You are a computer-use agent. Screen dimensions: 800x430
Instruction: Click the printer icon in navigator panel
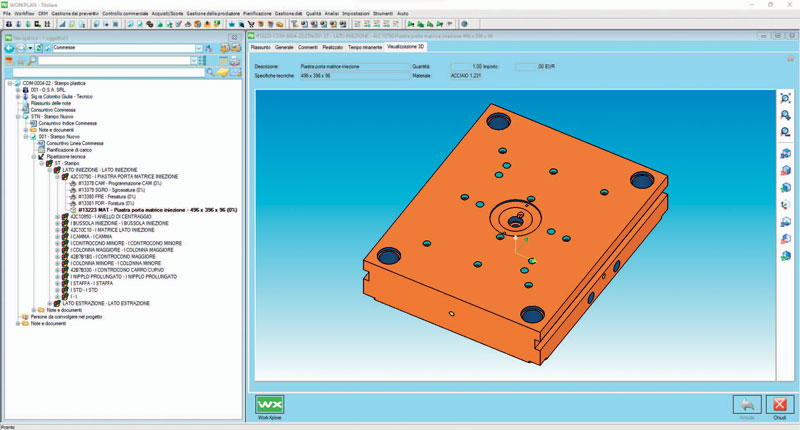234,61
